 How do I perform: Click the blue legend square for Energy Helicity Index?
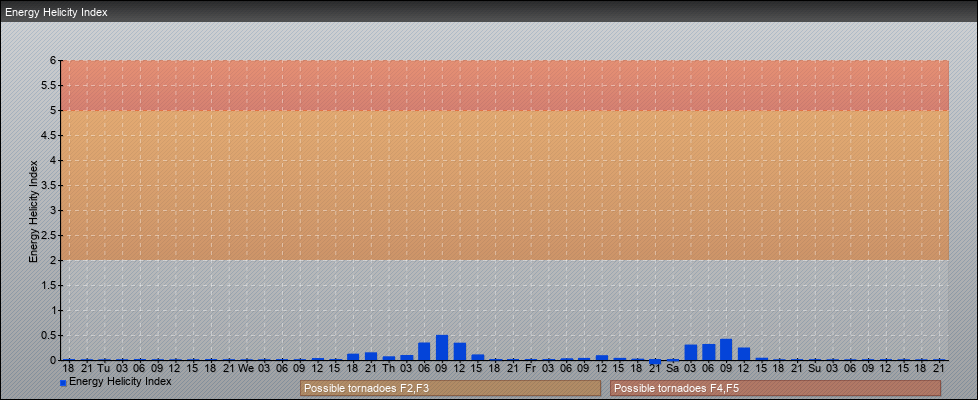63,383
